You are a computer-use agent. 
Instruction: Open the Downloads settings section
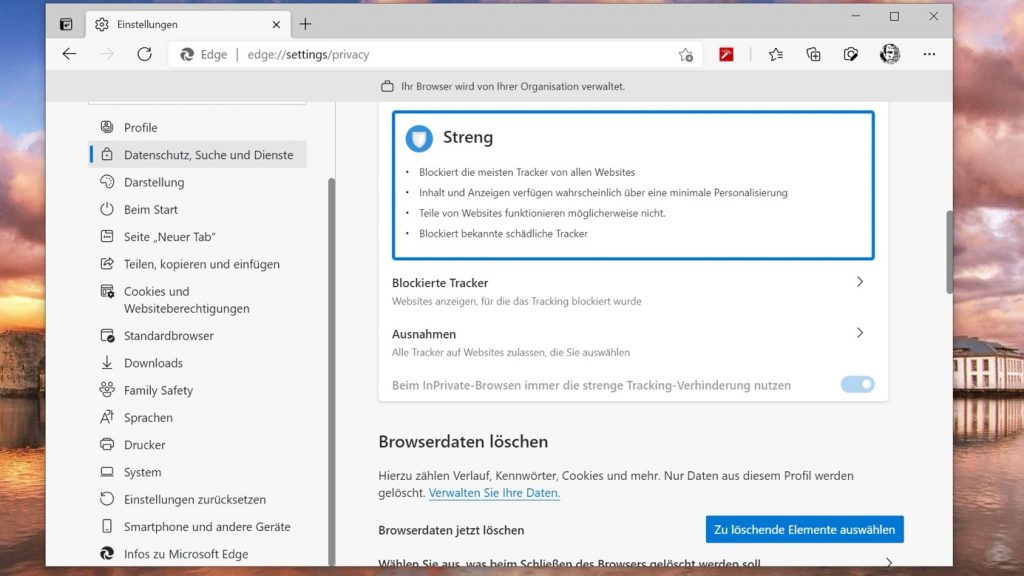(x=153, y=363)
